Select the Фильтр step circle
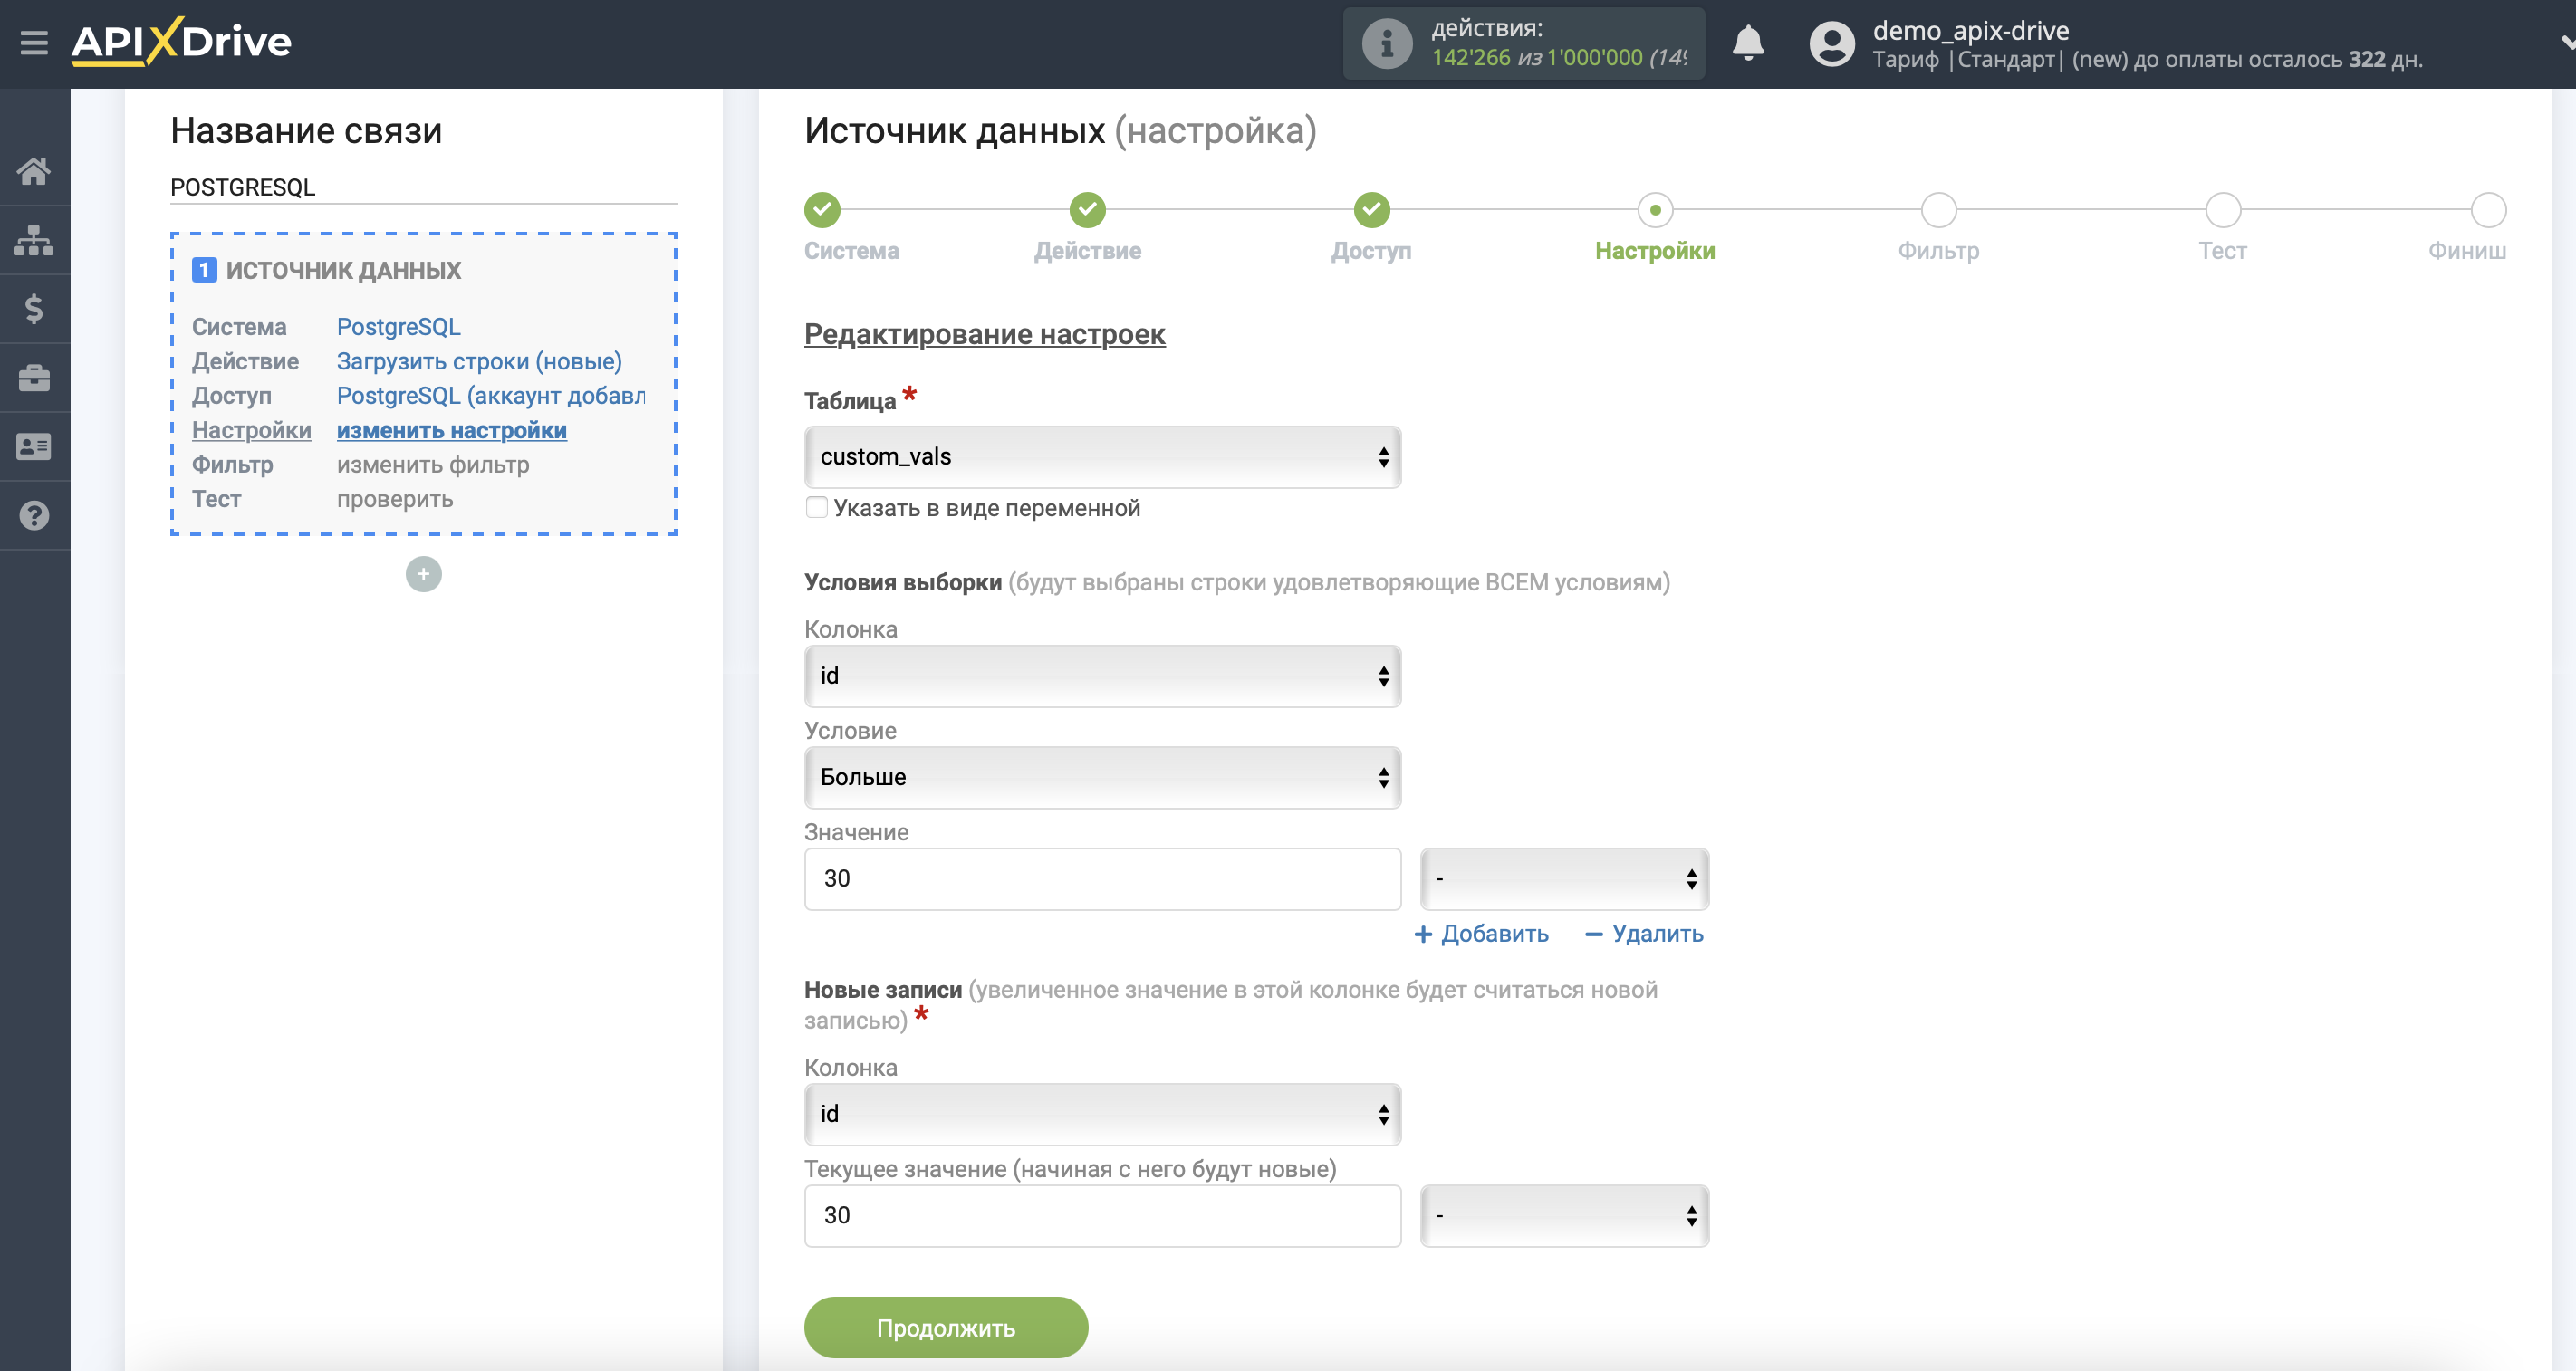Viewport: 2576px width, 1371px height. click(1939, 210)
